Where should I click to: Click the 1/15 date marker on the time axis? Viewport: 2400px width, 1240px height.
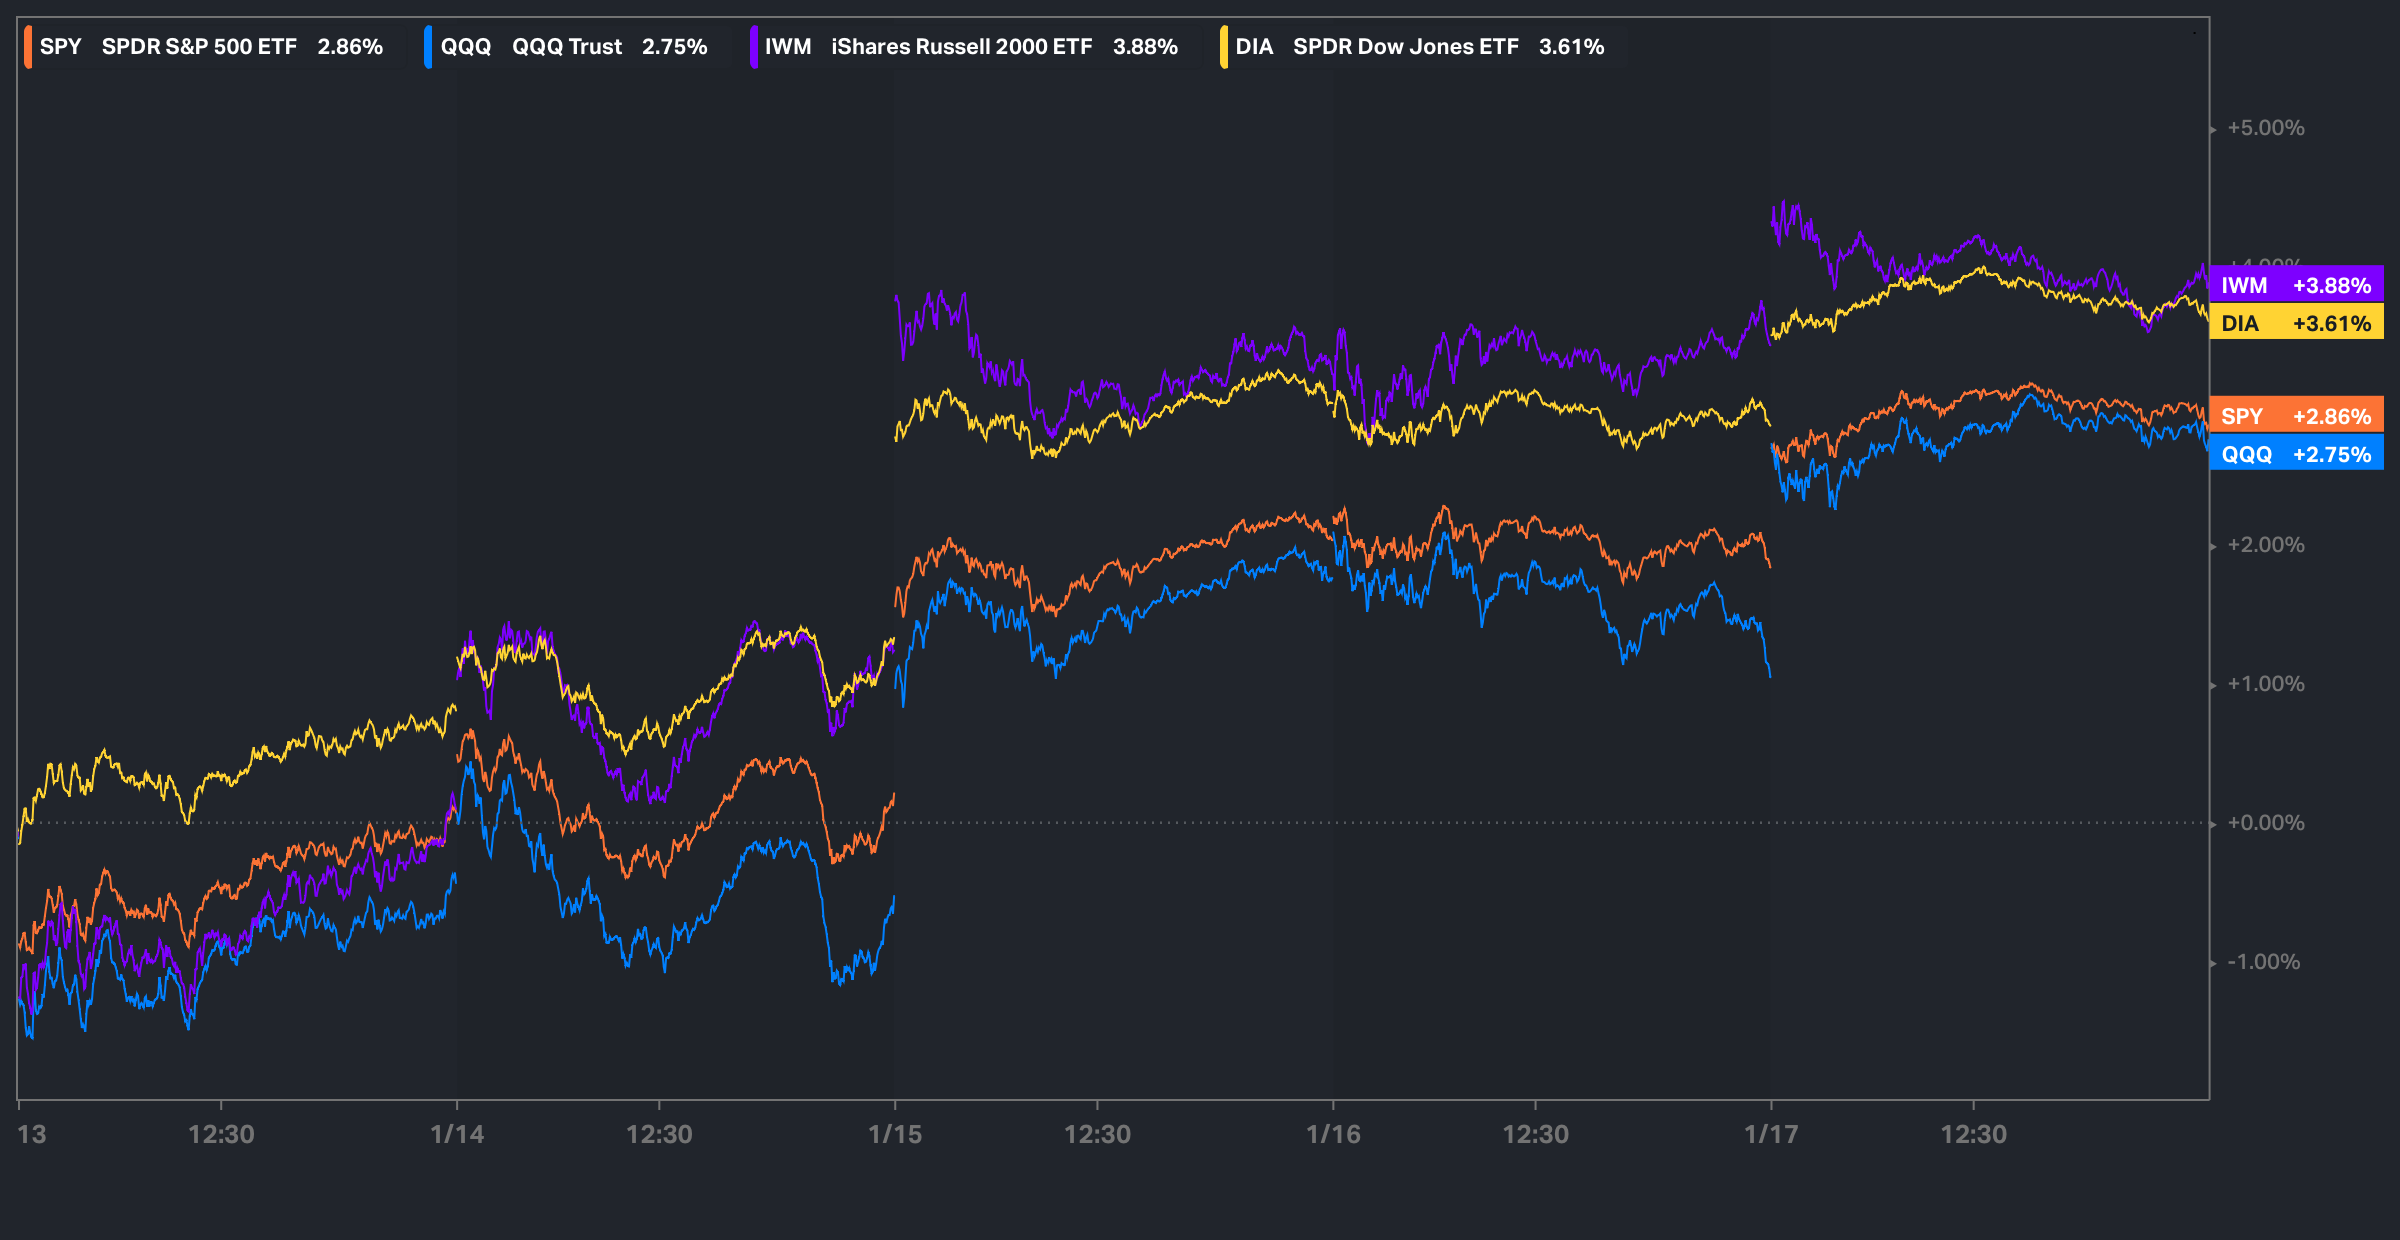(x=895, y=1134)
